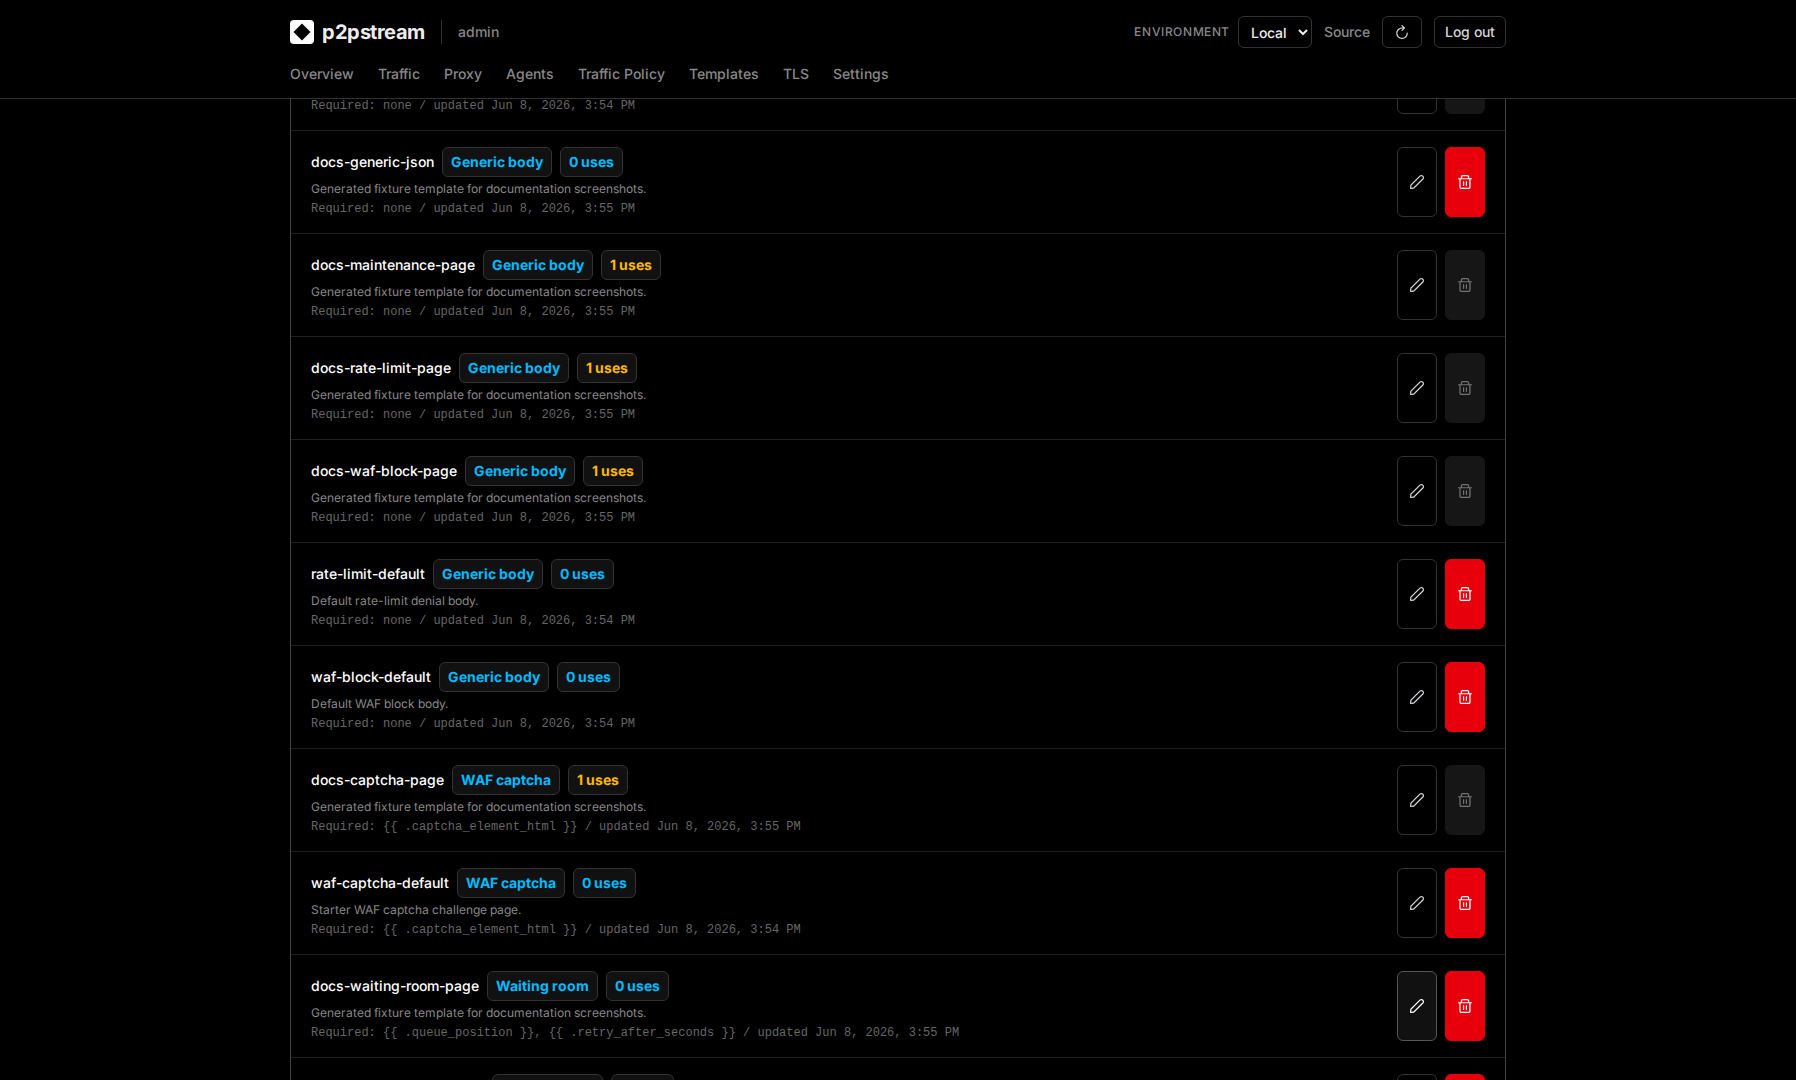Click the 1 uses badge on docs-waf-block-page

click(x=613, y=471)
